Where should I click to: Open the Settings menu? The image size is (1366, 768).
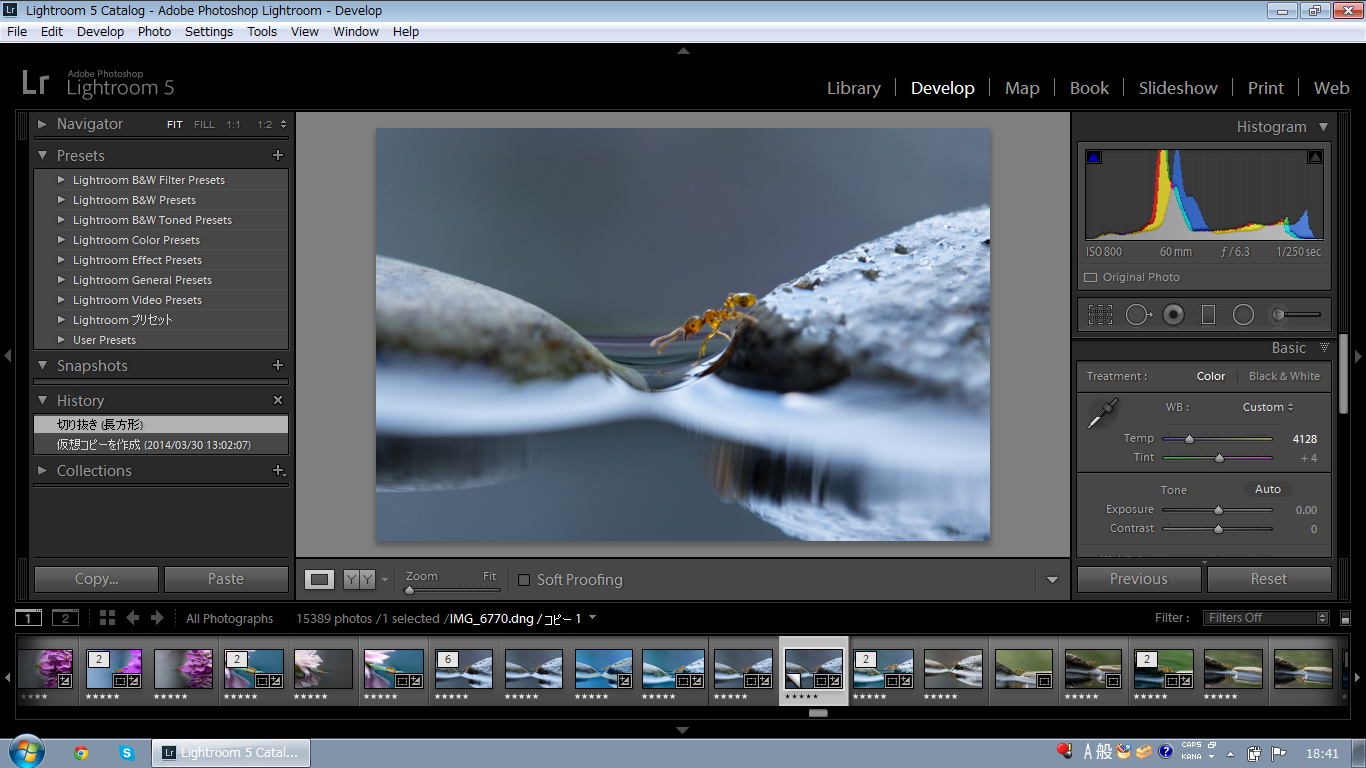[209, 31]
